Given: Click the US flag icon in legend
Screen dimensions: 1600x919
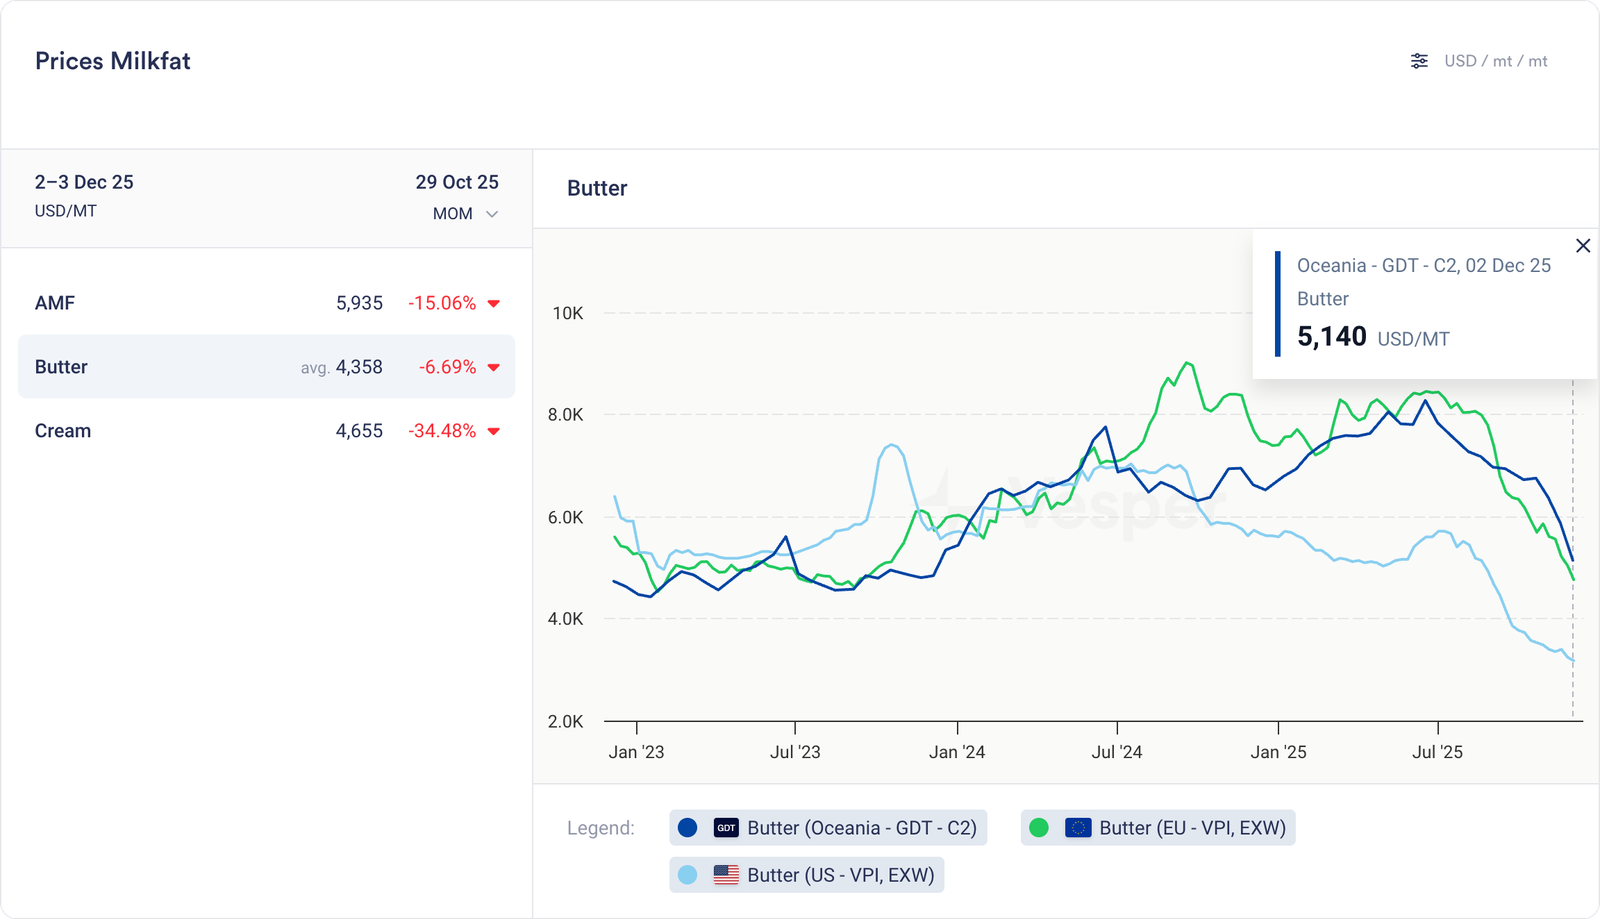Looking at the screenshot, I should 726,875.
